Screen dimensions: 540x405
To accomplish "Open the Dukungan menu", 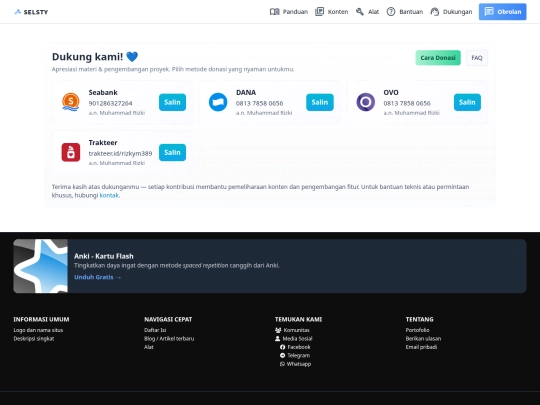I will (x=451, y=12).
